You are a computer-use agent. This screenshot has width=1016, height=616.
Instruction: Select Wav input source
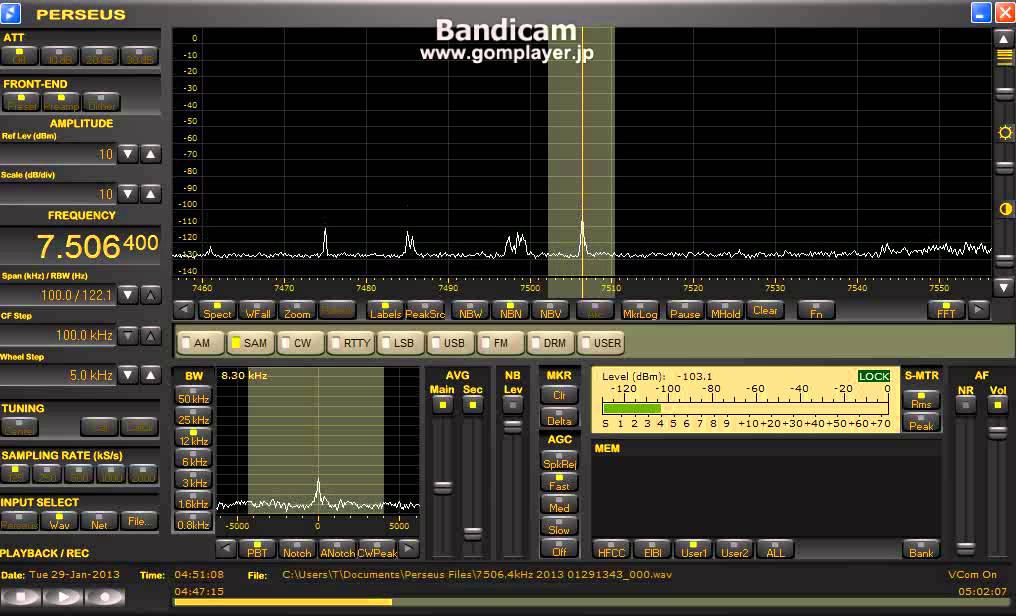[x=59, y=521]
